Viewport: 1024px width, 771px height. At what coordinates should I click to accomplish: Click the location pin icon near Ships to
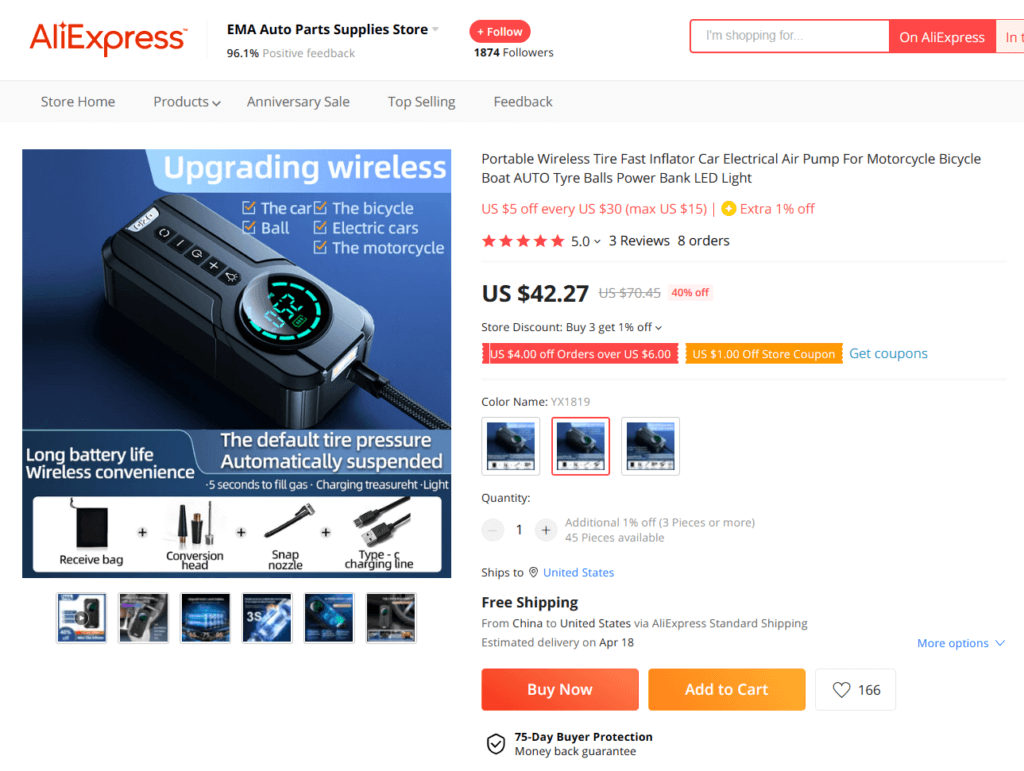click(533, 572)
